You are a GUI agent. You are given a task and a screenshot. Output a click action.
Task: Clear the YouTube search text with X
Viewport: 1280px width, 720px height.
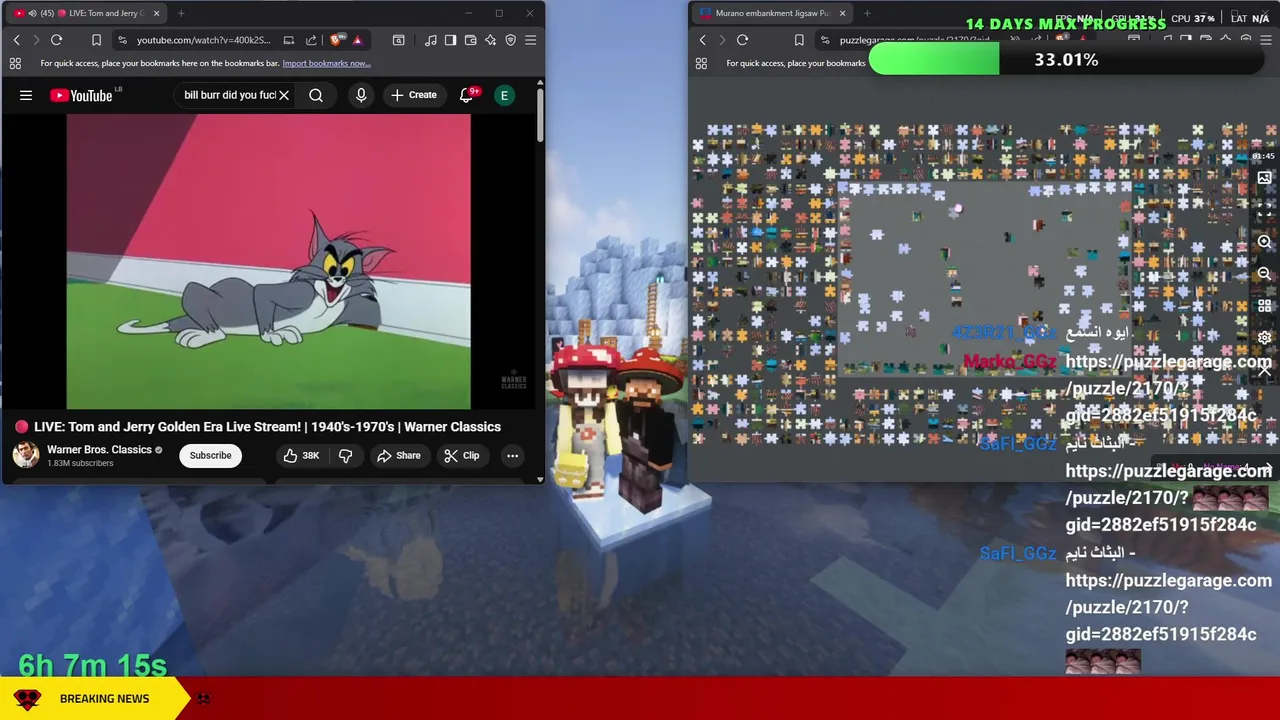tap(284, 95)
